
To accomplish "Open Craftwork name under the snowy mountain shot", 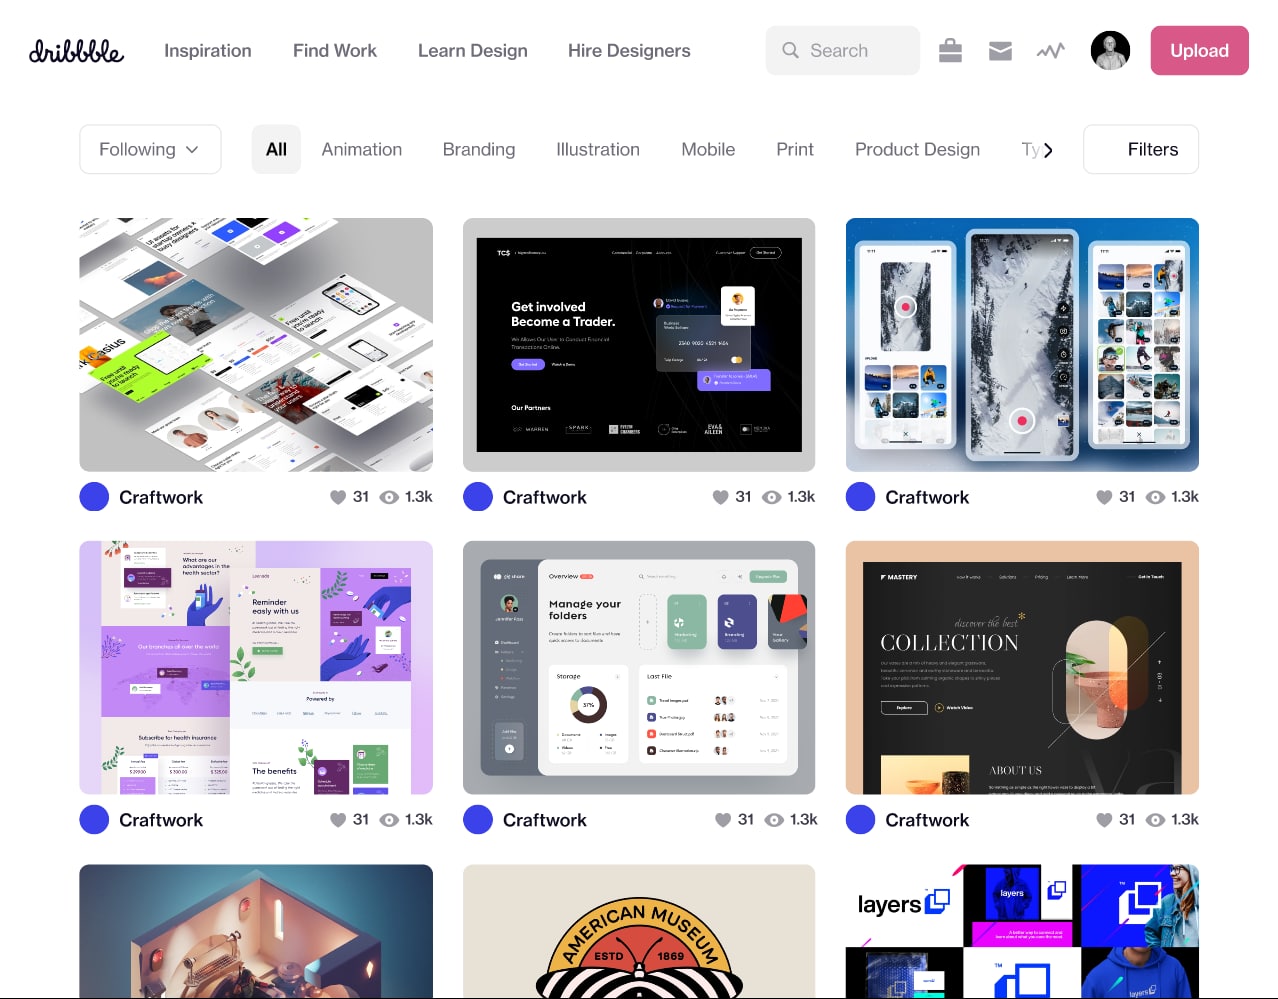I will (x=927, y=497).
